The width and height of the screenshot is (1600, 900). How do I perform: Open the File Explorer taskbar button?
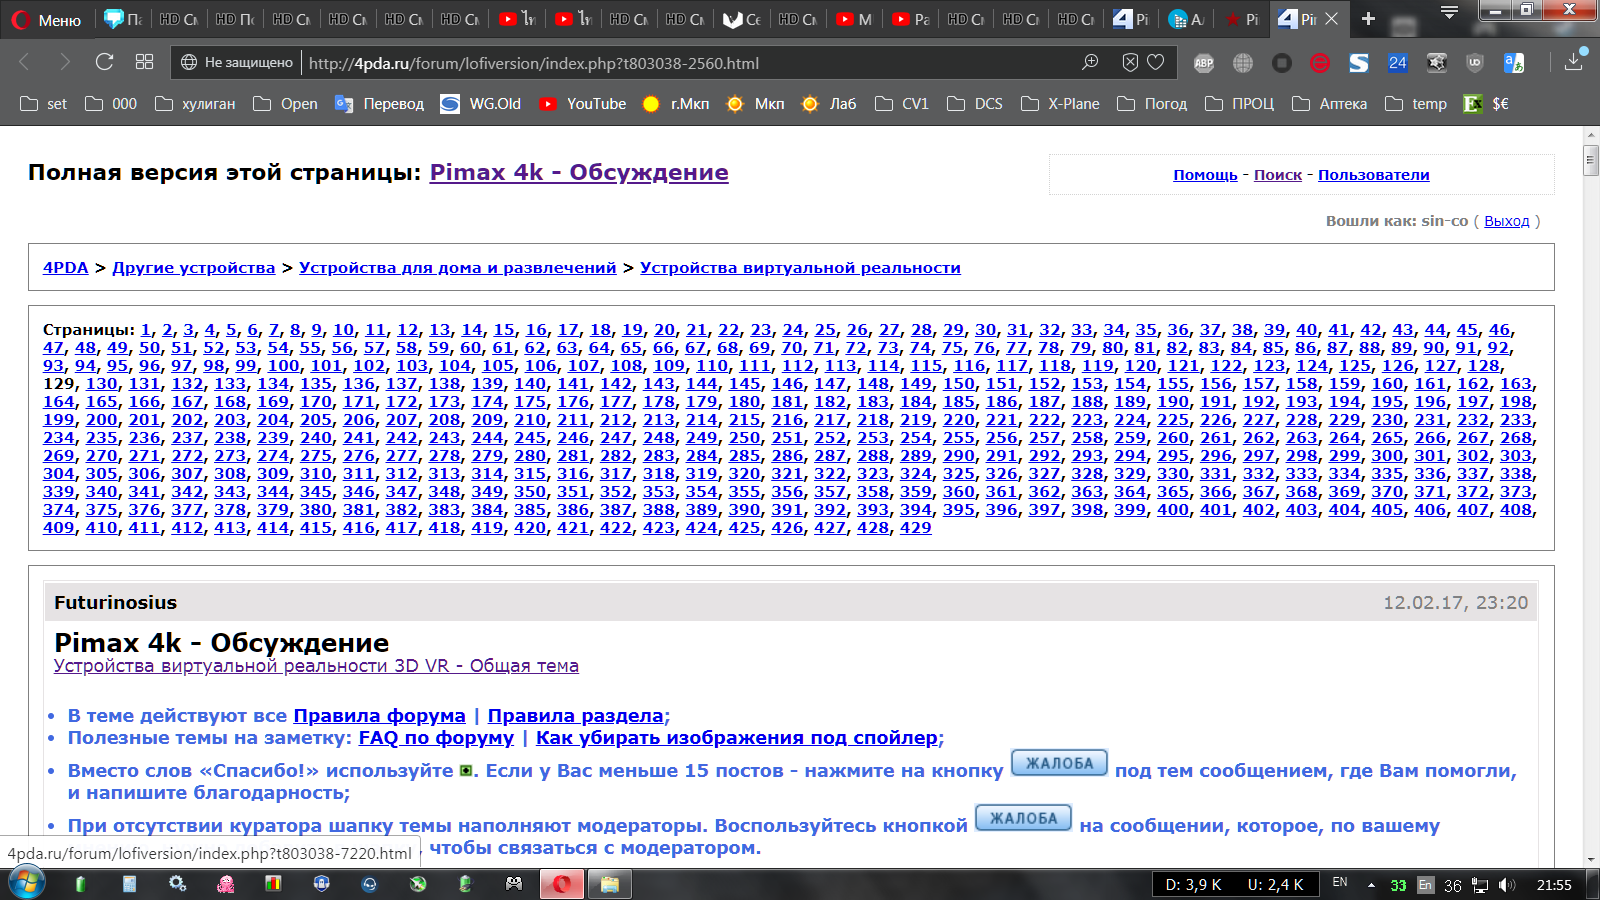click(610, 884)
